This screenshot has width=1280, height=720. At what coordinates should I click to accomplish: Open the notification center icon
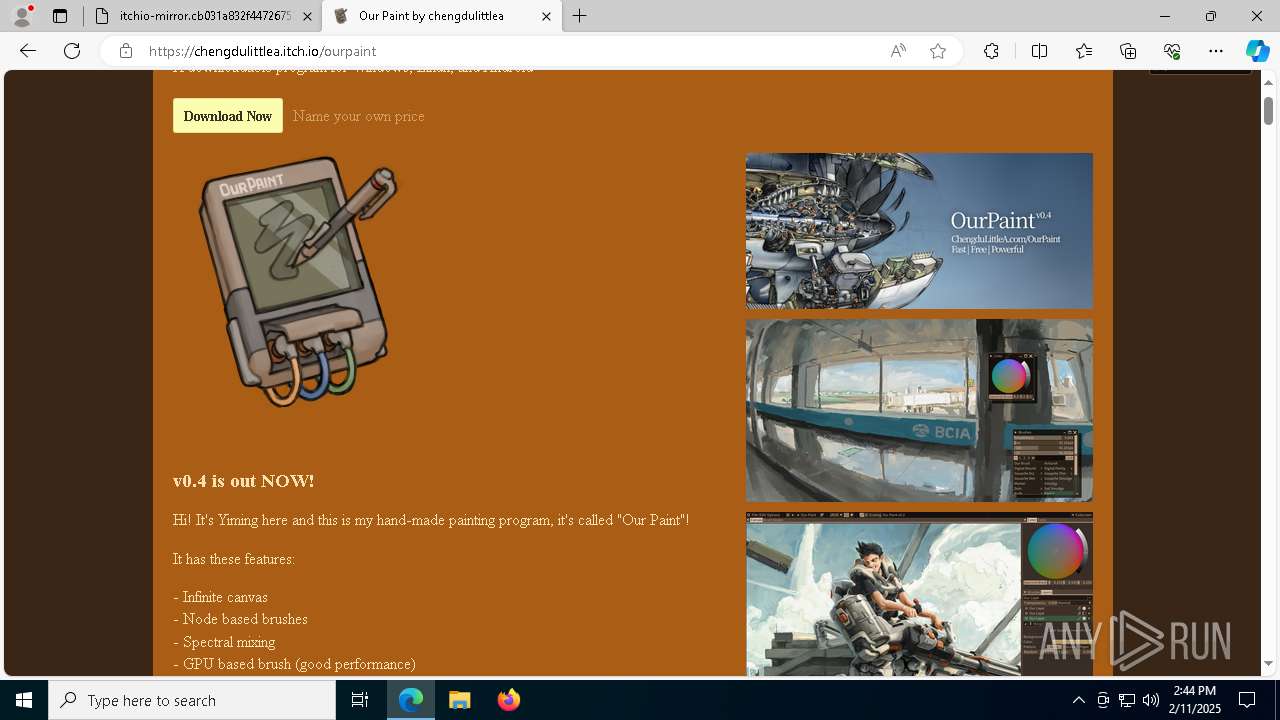click(1248, 700)
